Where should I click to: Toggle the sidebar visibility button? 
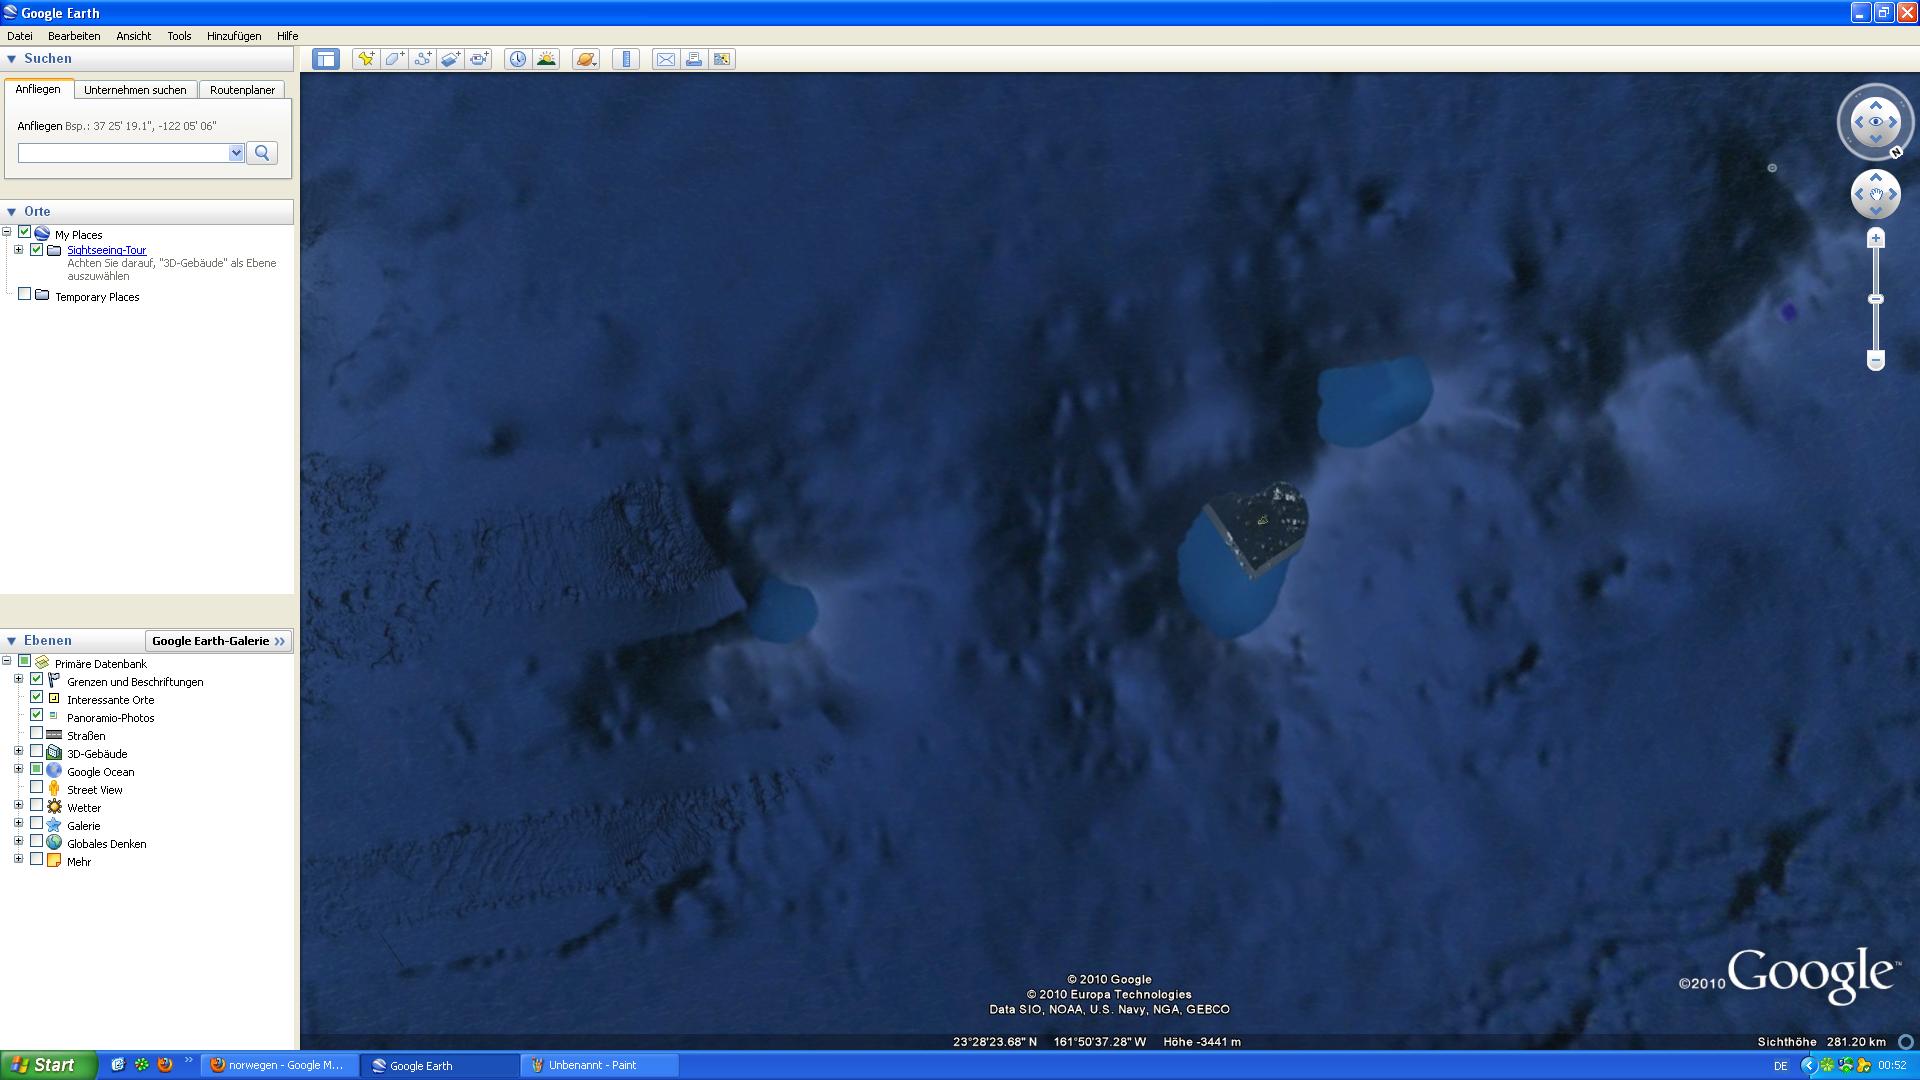tap(326, 59)
